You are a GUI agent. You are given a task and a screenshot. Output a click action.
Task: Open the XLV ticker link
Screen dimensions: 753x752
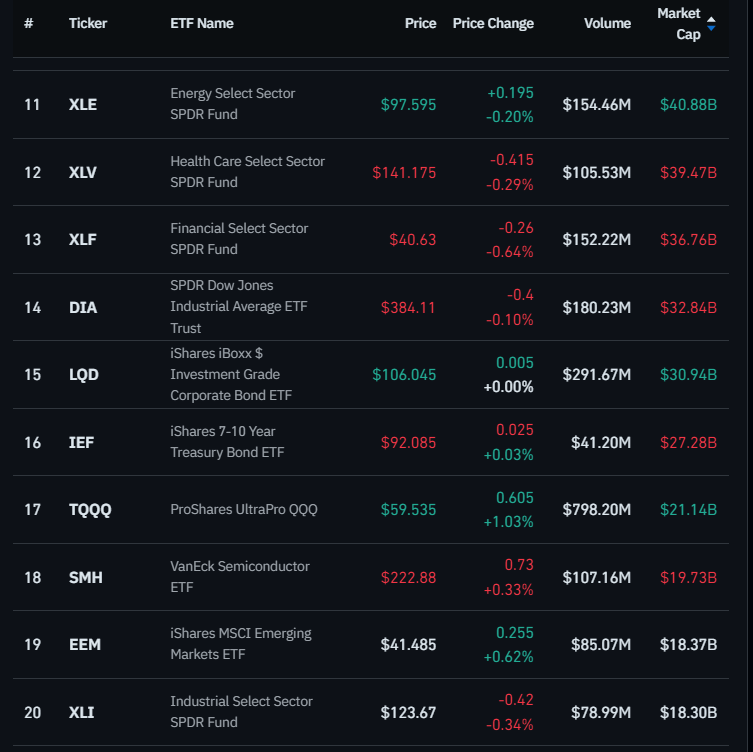pos(83,172)
